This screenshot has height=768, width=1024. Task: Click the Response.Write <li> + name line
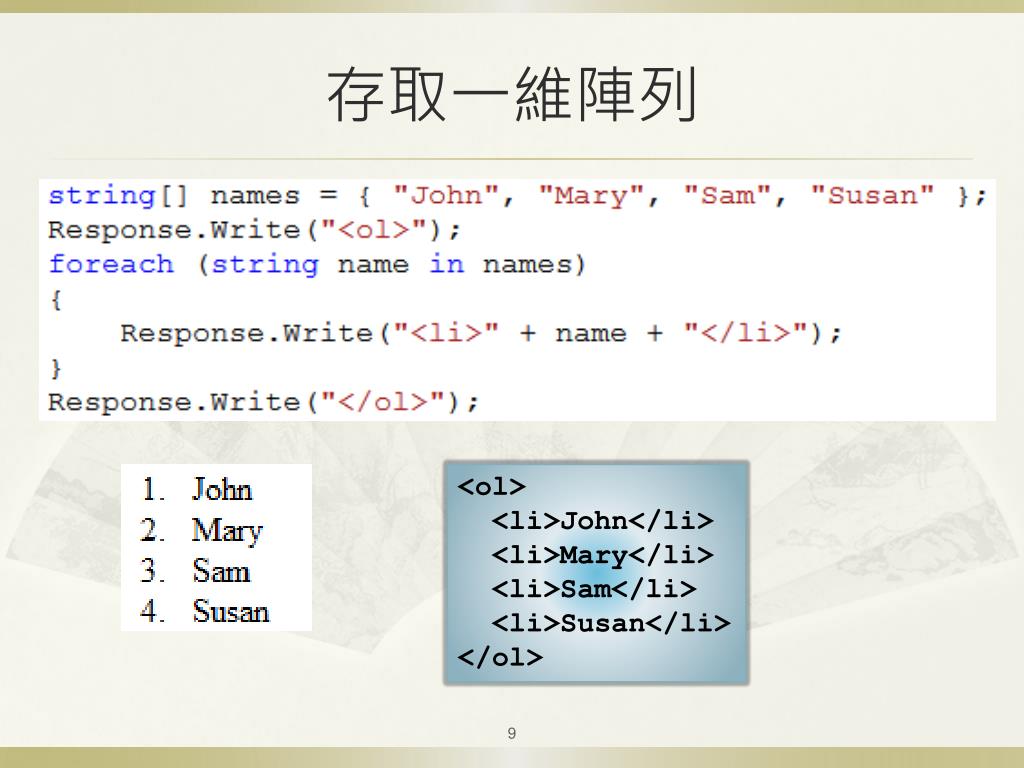(x=481, y=333)
